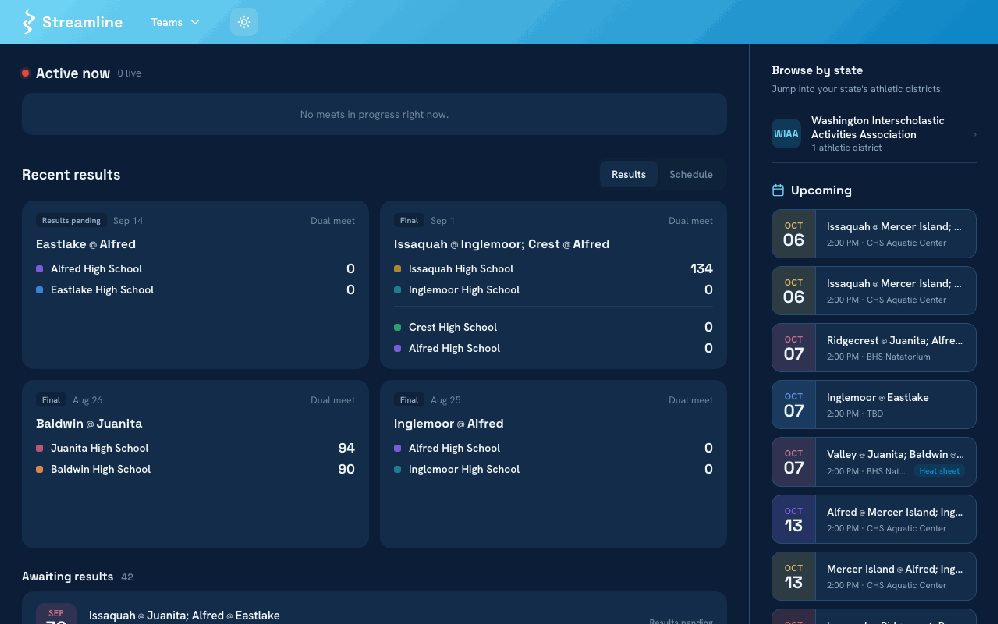Click Eastlake High School in Eastlake @ Alfred

coord(102,290)
